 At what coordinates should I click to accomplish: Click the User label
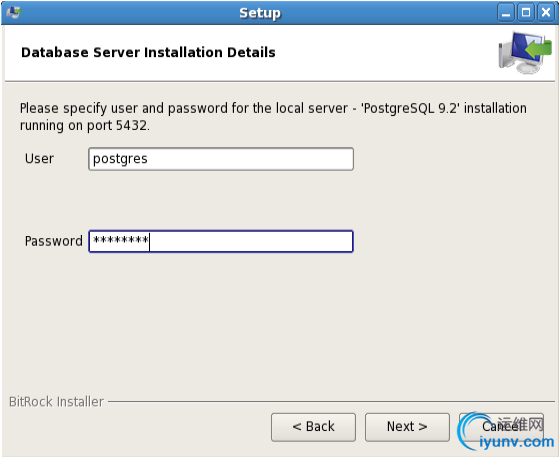click(x=39, y=159)
